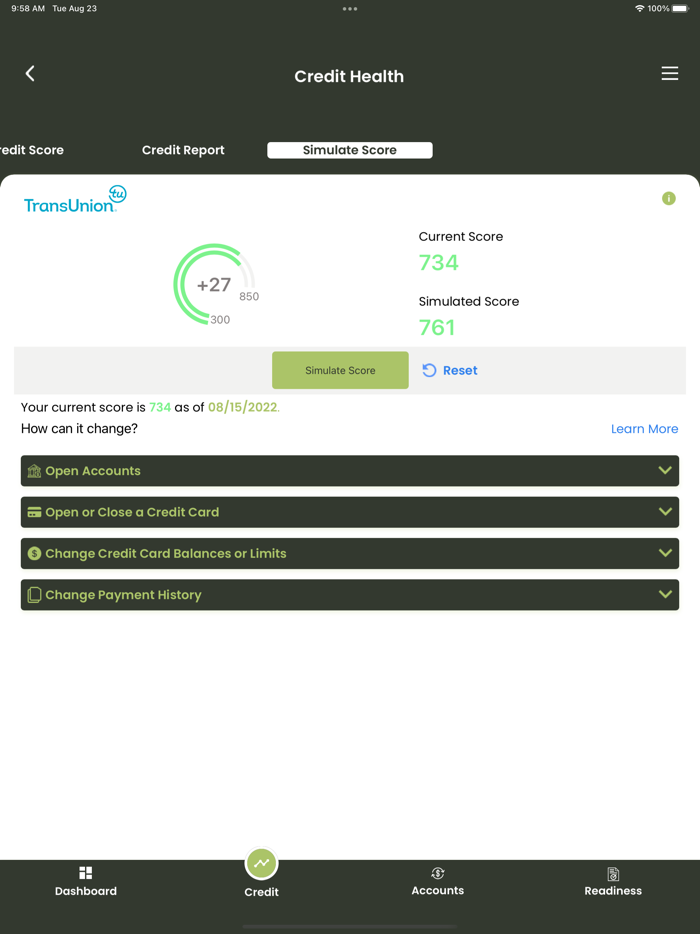The height and width of the screenshot is (934, 700).
Task: Expand Change Credit Card Balances or Limits chevron
Action: [665, 552]
